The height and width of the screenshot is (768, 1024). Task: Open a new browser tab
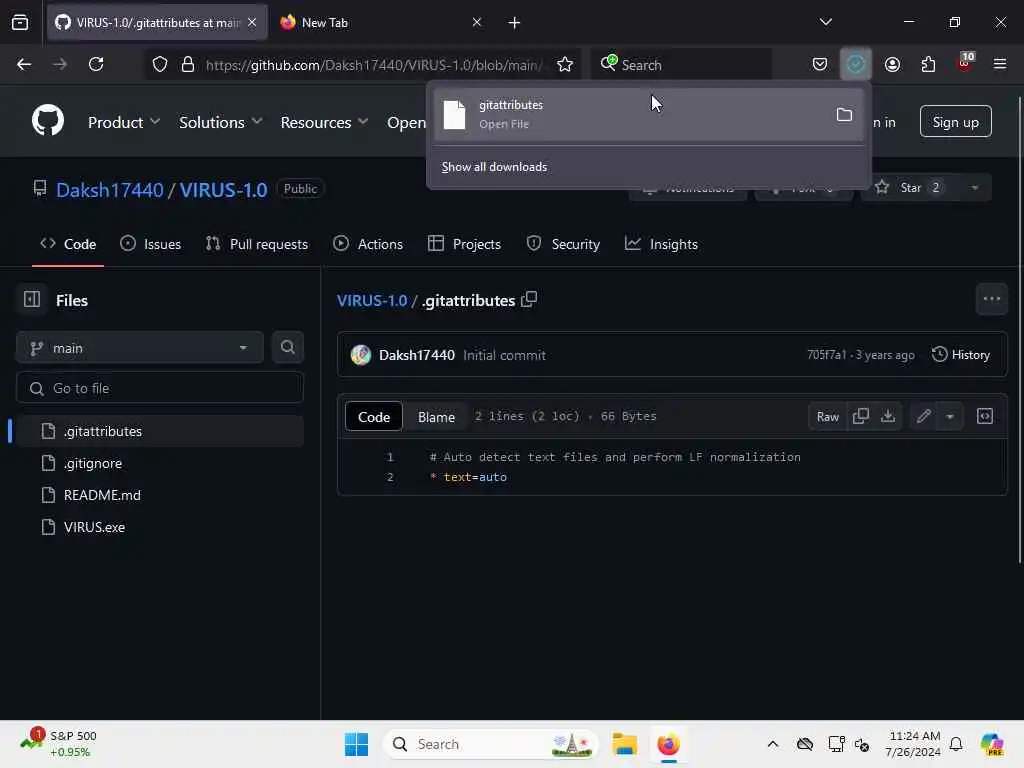coord(514,22)
